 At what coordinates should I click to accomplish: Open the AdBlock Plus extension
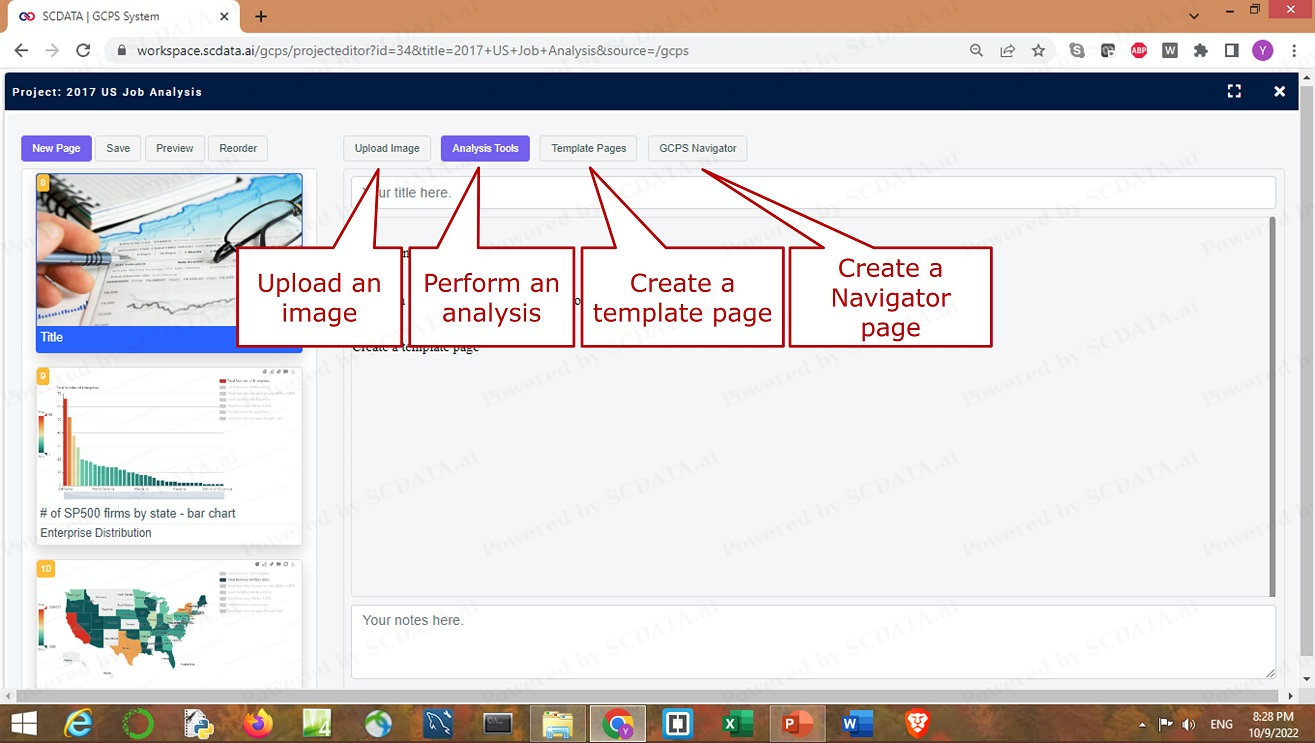[x=1138, y=50]
